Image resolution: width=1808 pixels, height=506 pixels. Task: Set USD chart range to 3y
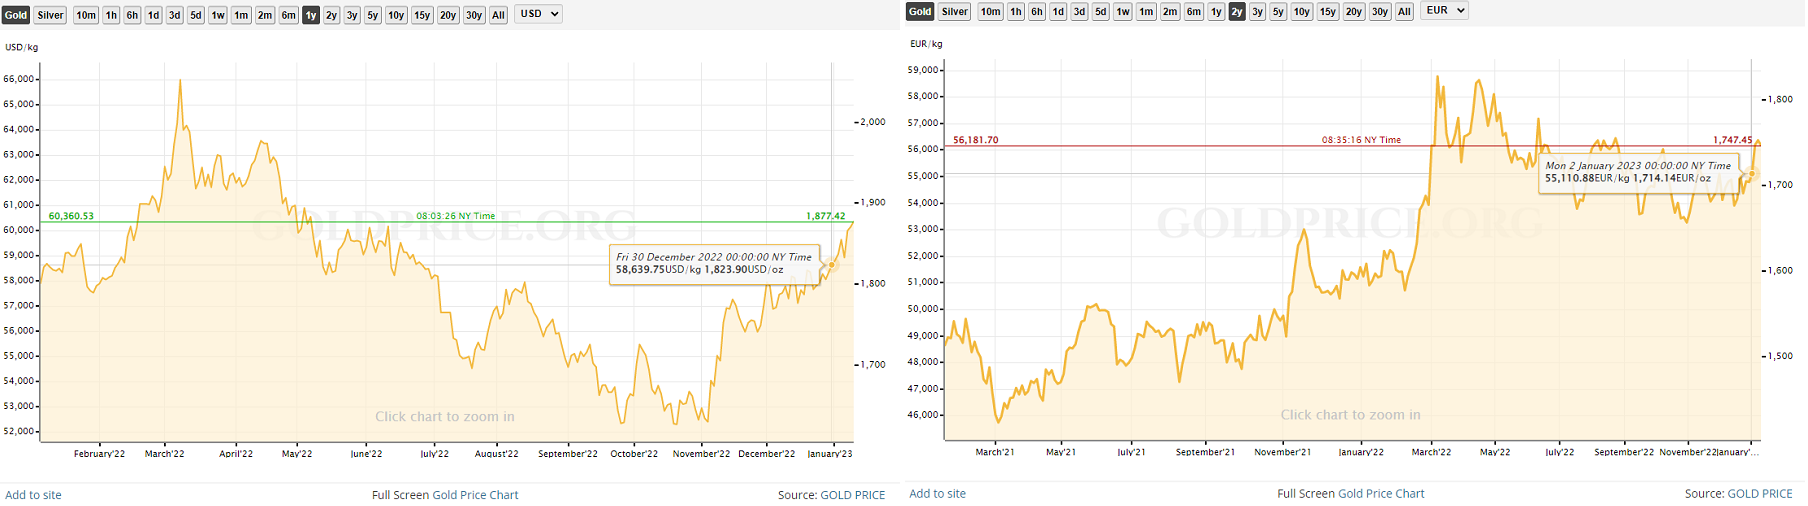tap(352, 15)
